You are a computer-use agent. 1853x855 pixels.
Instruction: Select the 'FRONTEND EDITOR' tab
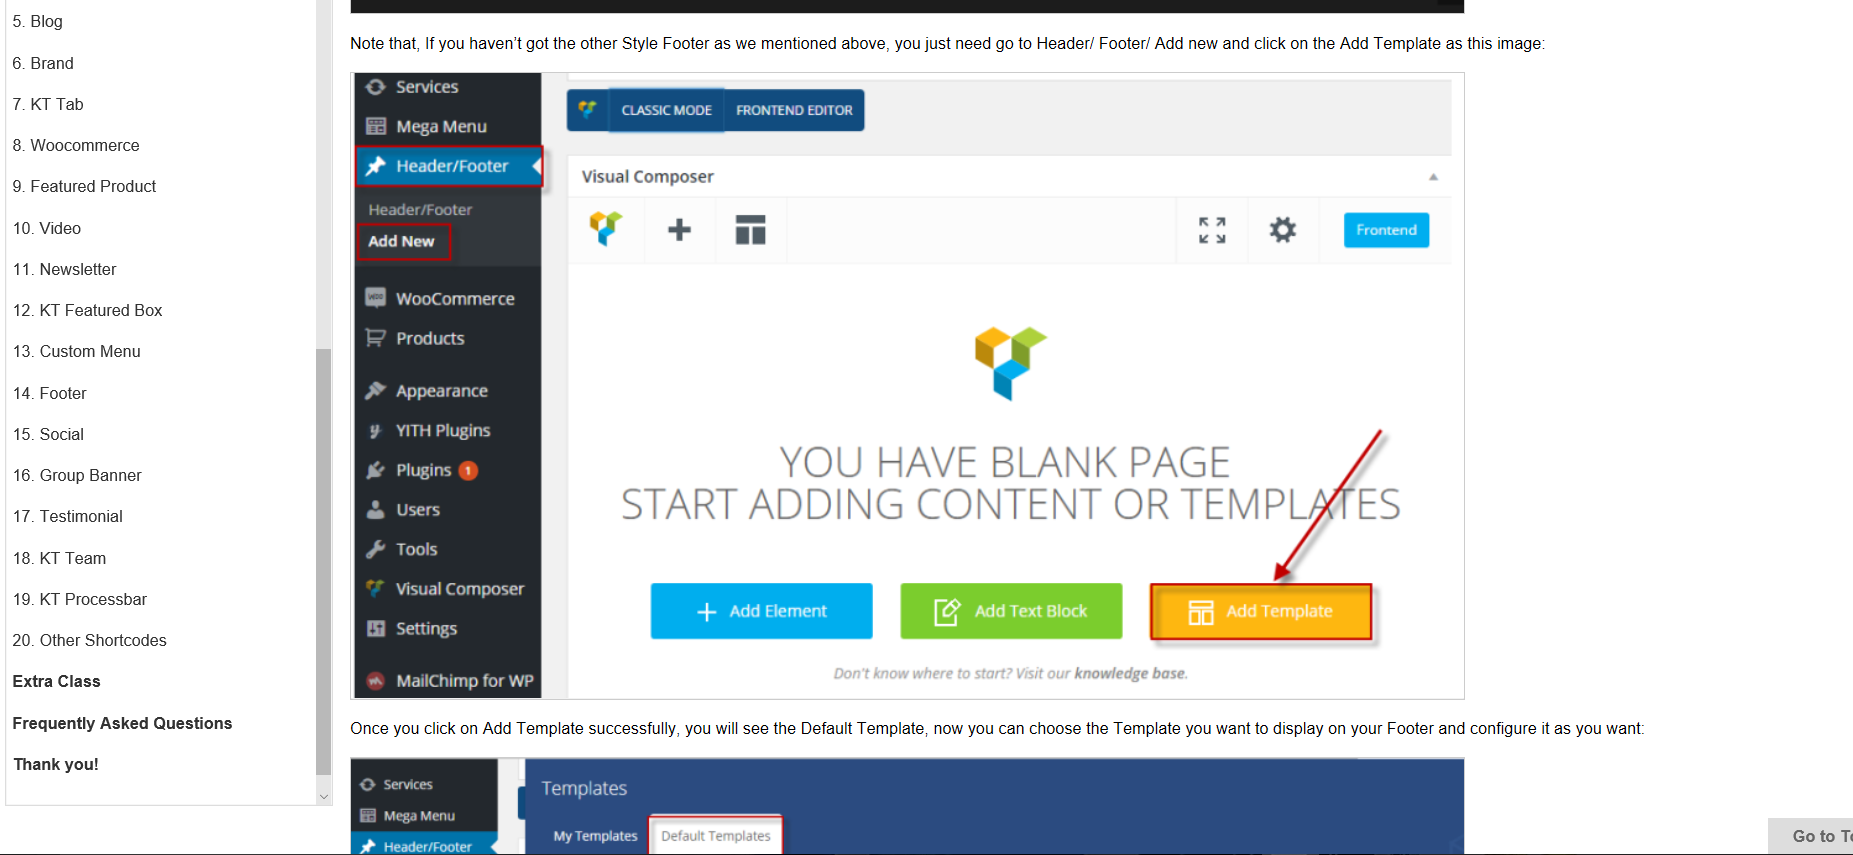pyautogui.click(x=794, y=110)
